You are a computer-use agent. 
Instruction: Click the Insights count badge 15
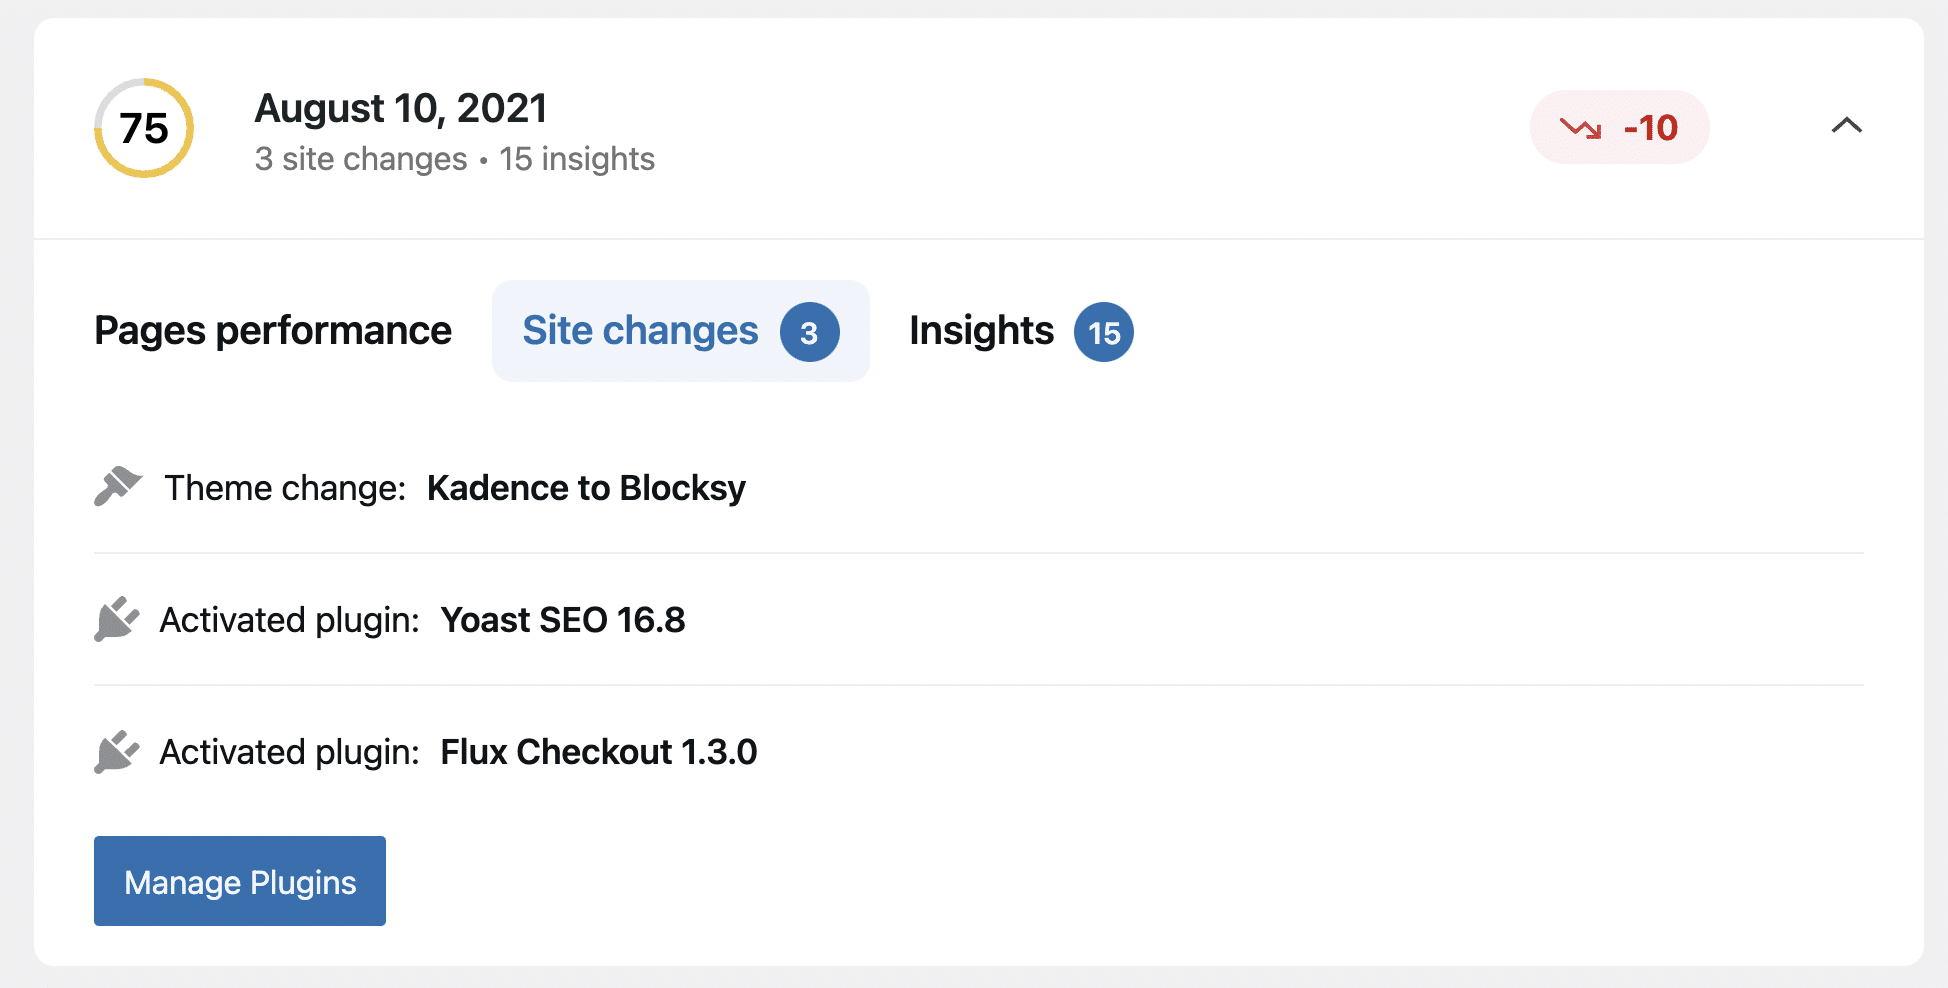point(1103,332)
